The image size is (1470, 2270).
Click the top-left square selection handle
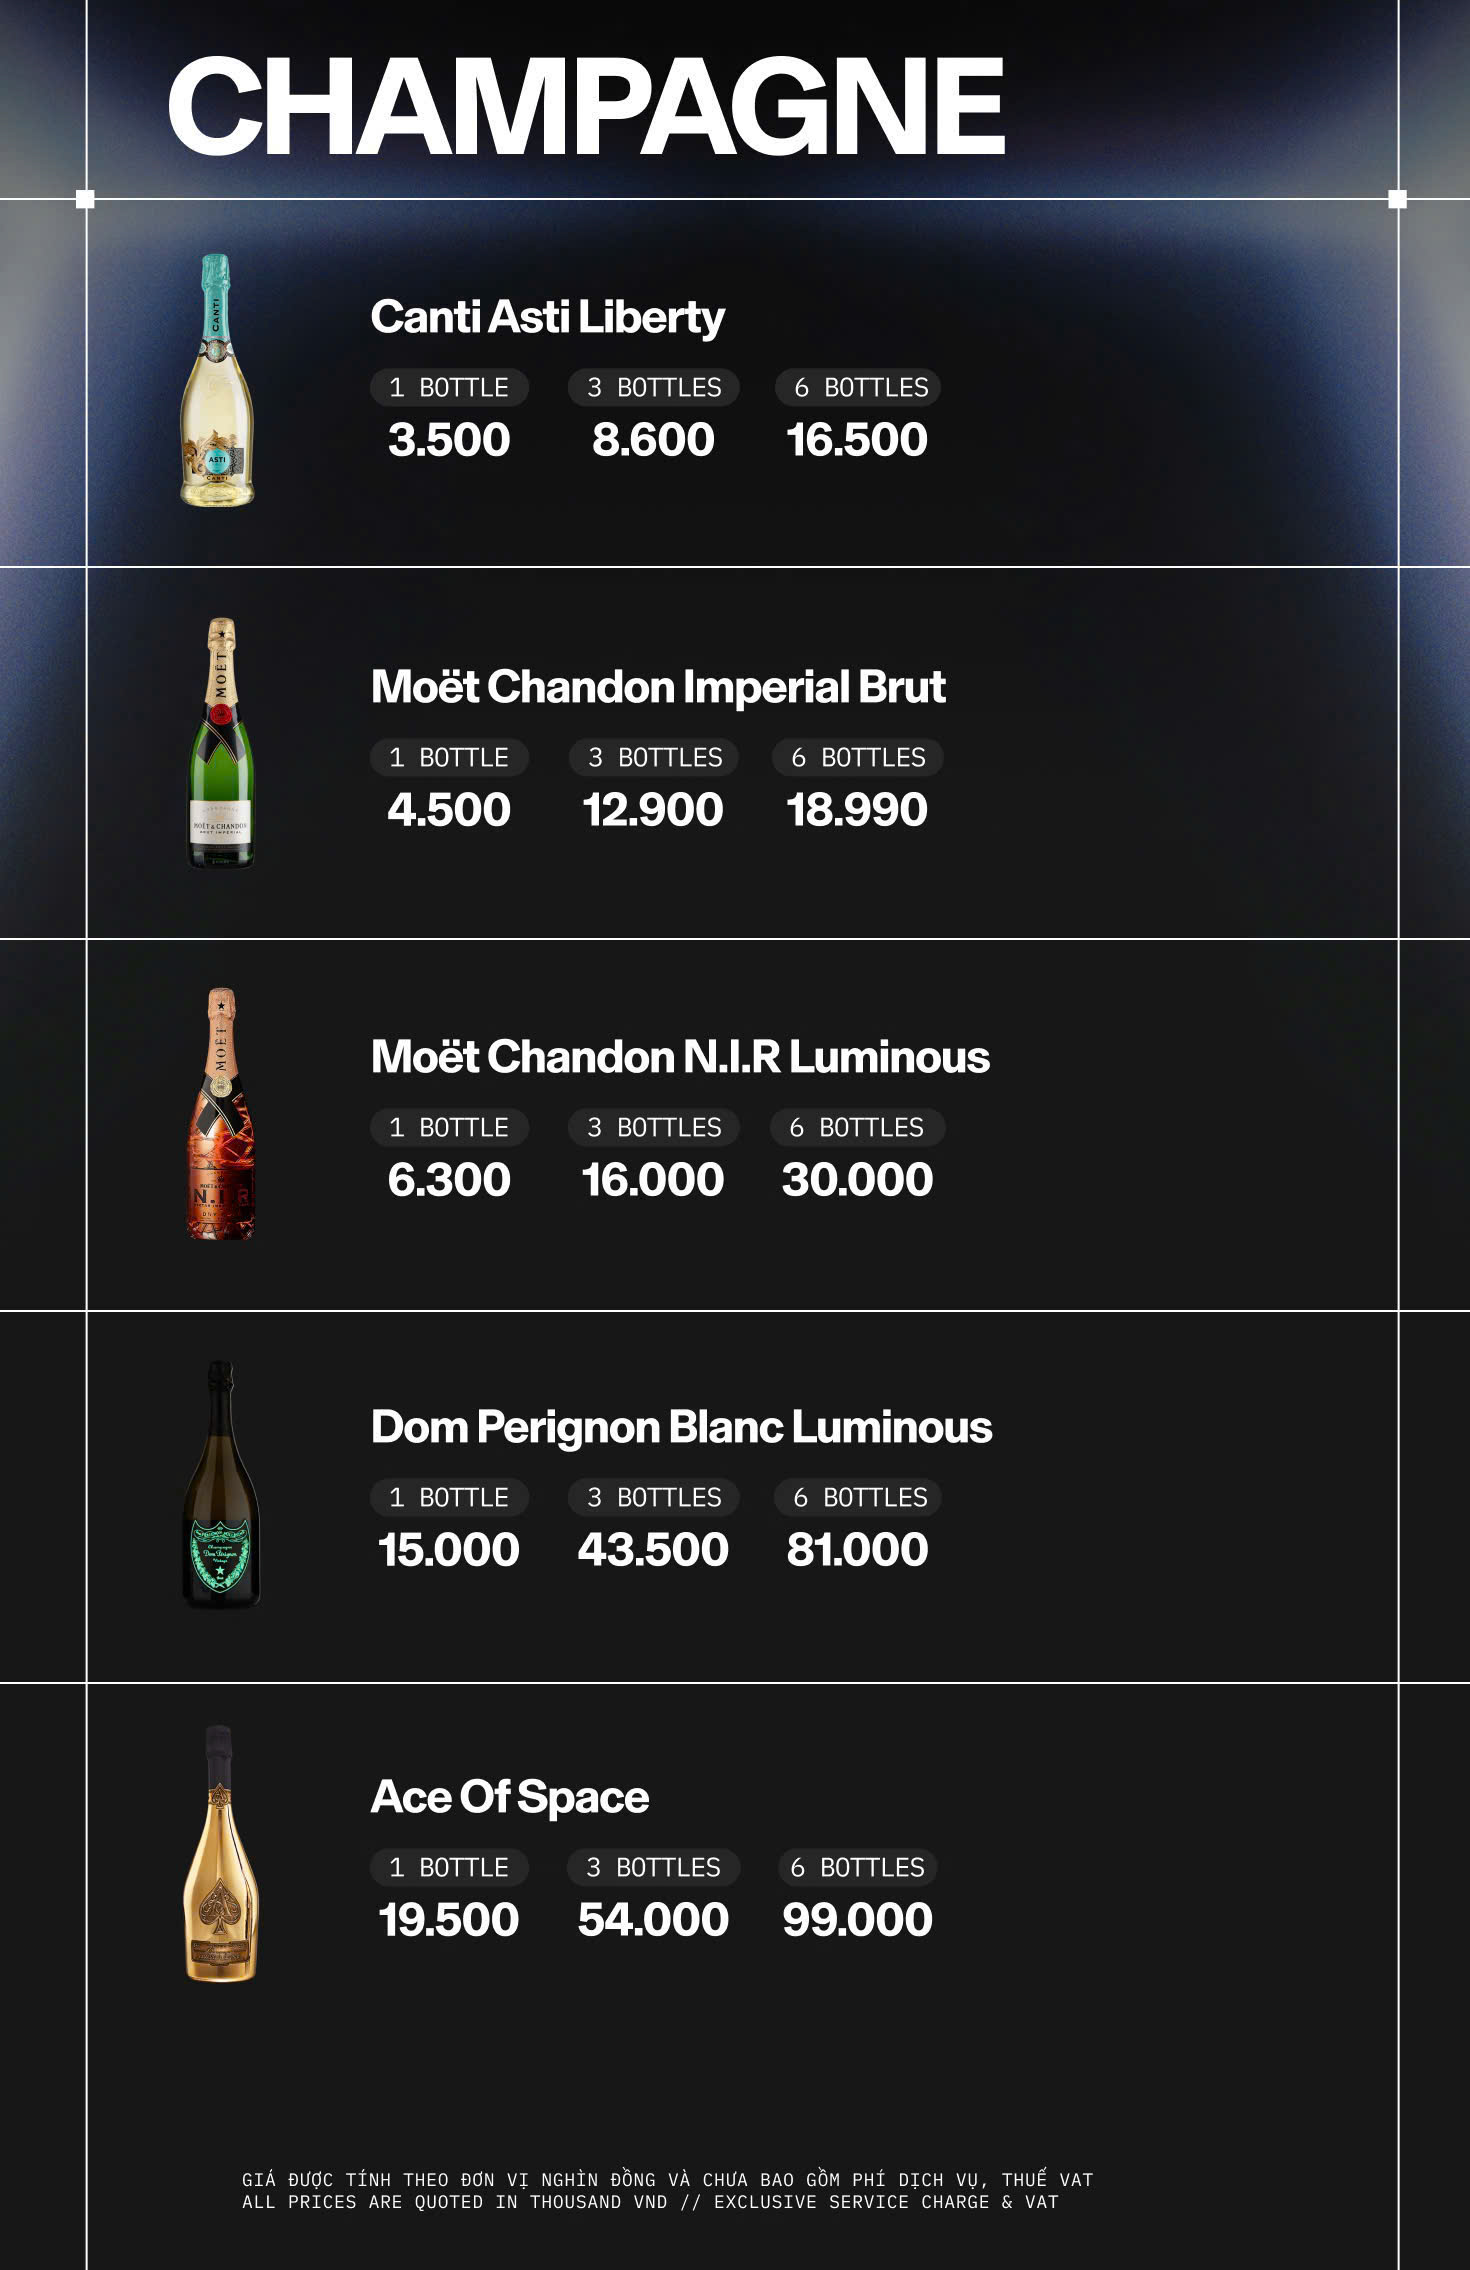point(85,199)
